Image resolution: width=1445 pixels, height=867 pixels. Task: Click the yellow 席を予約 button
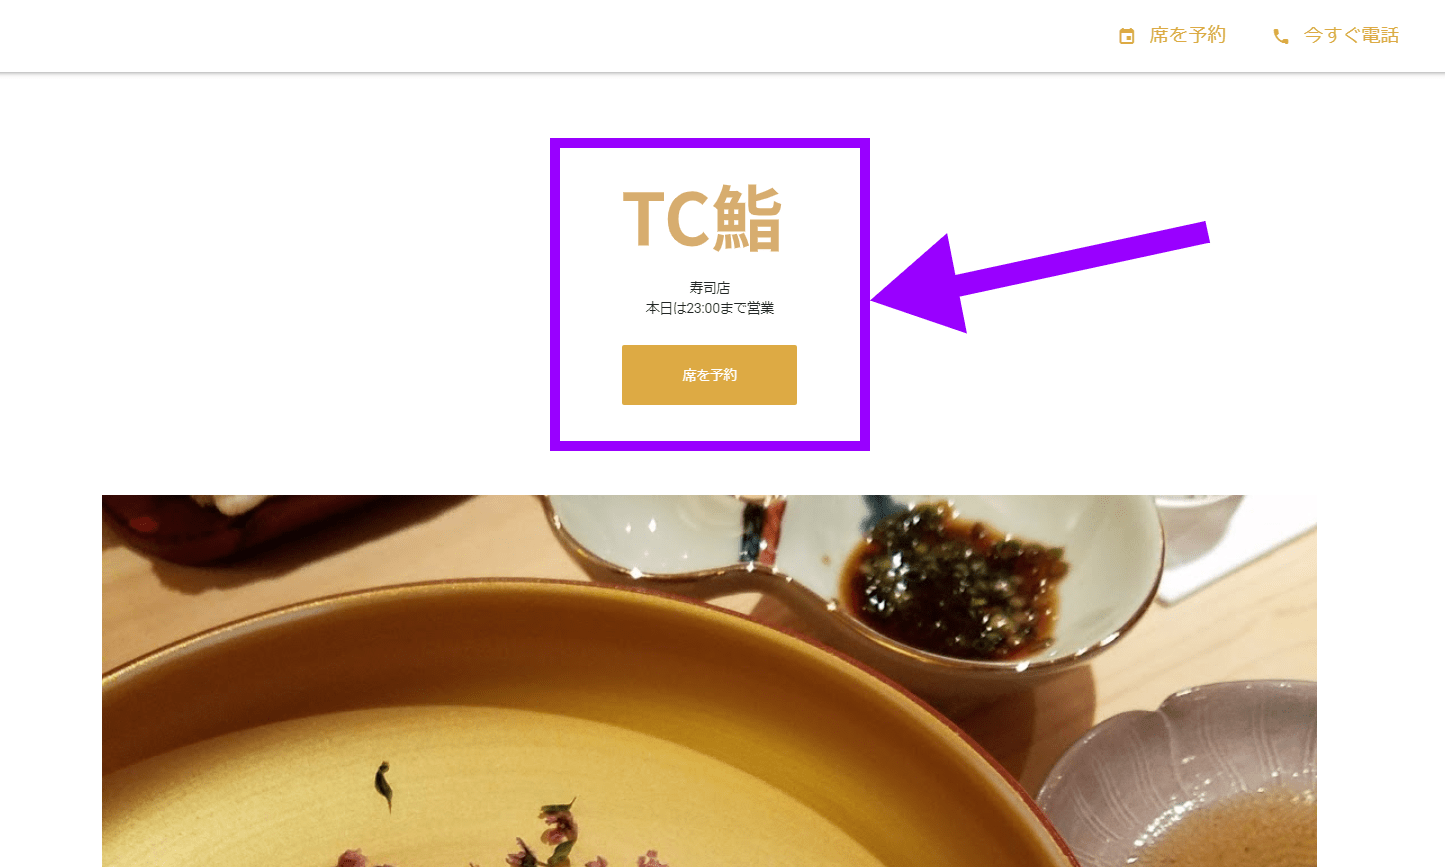click(709, 375)
